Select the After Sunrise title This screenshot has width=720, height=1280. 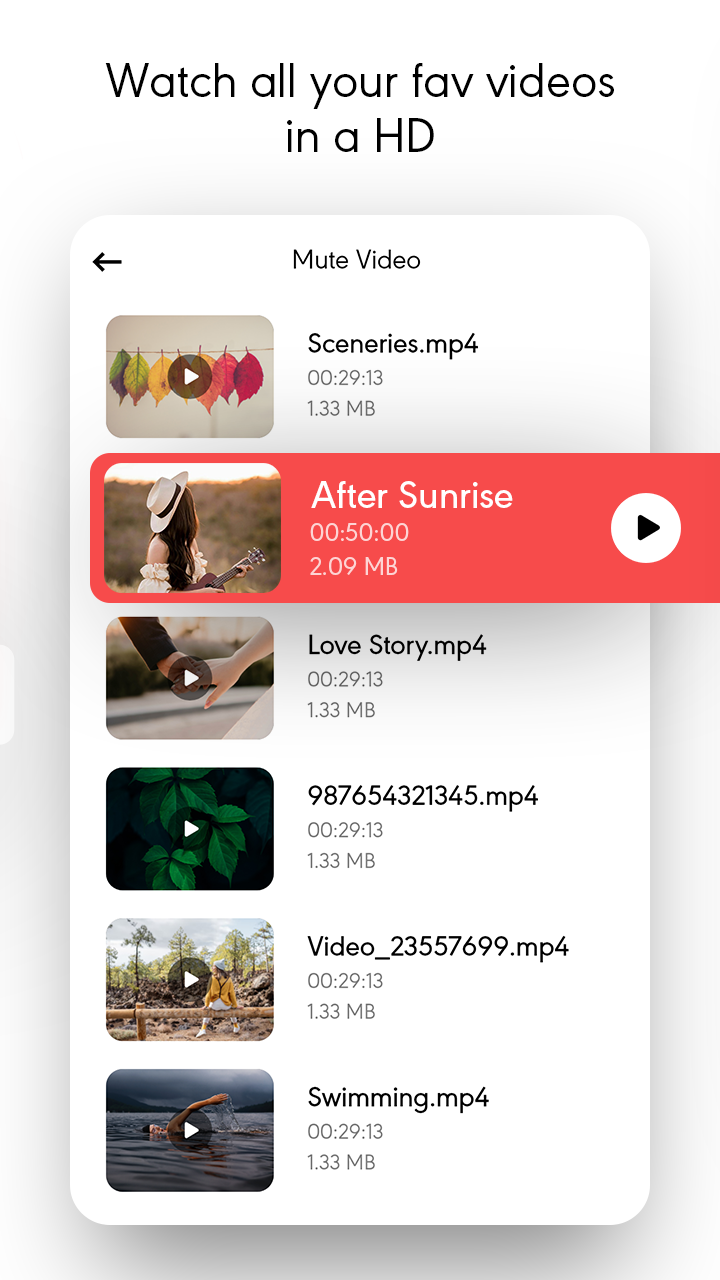412,495
